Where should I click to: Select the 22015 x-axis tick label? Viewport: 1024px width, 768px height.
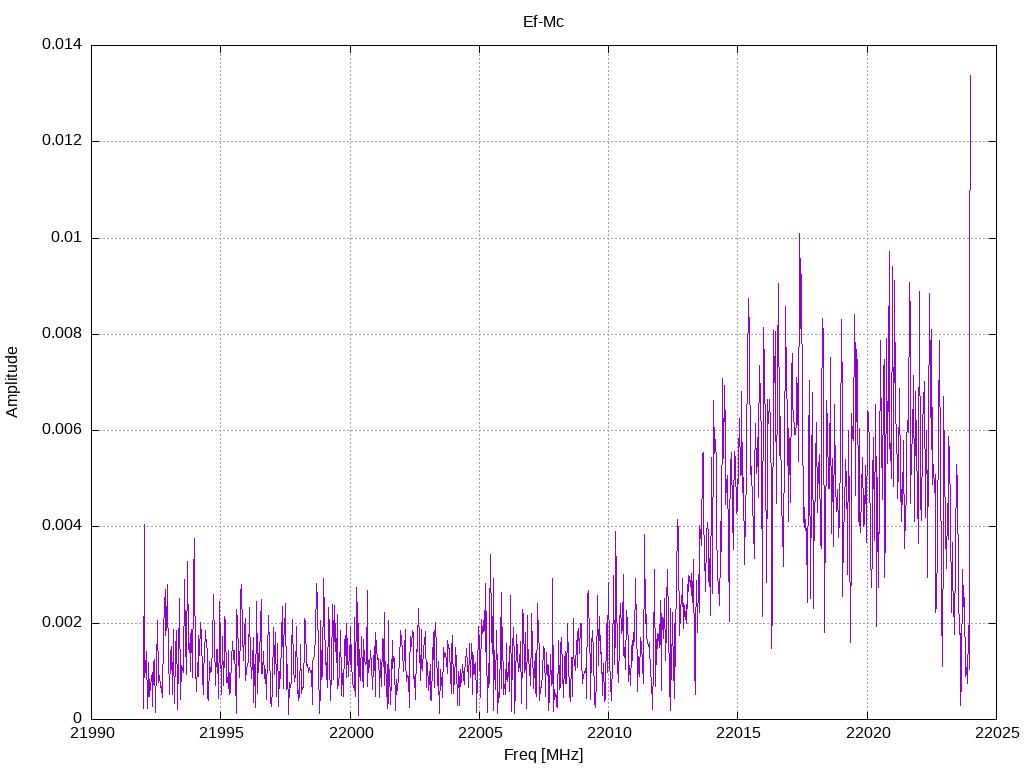click(737, 735)
